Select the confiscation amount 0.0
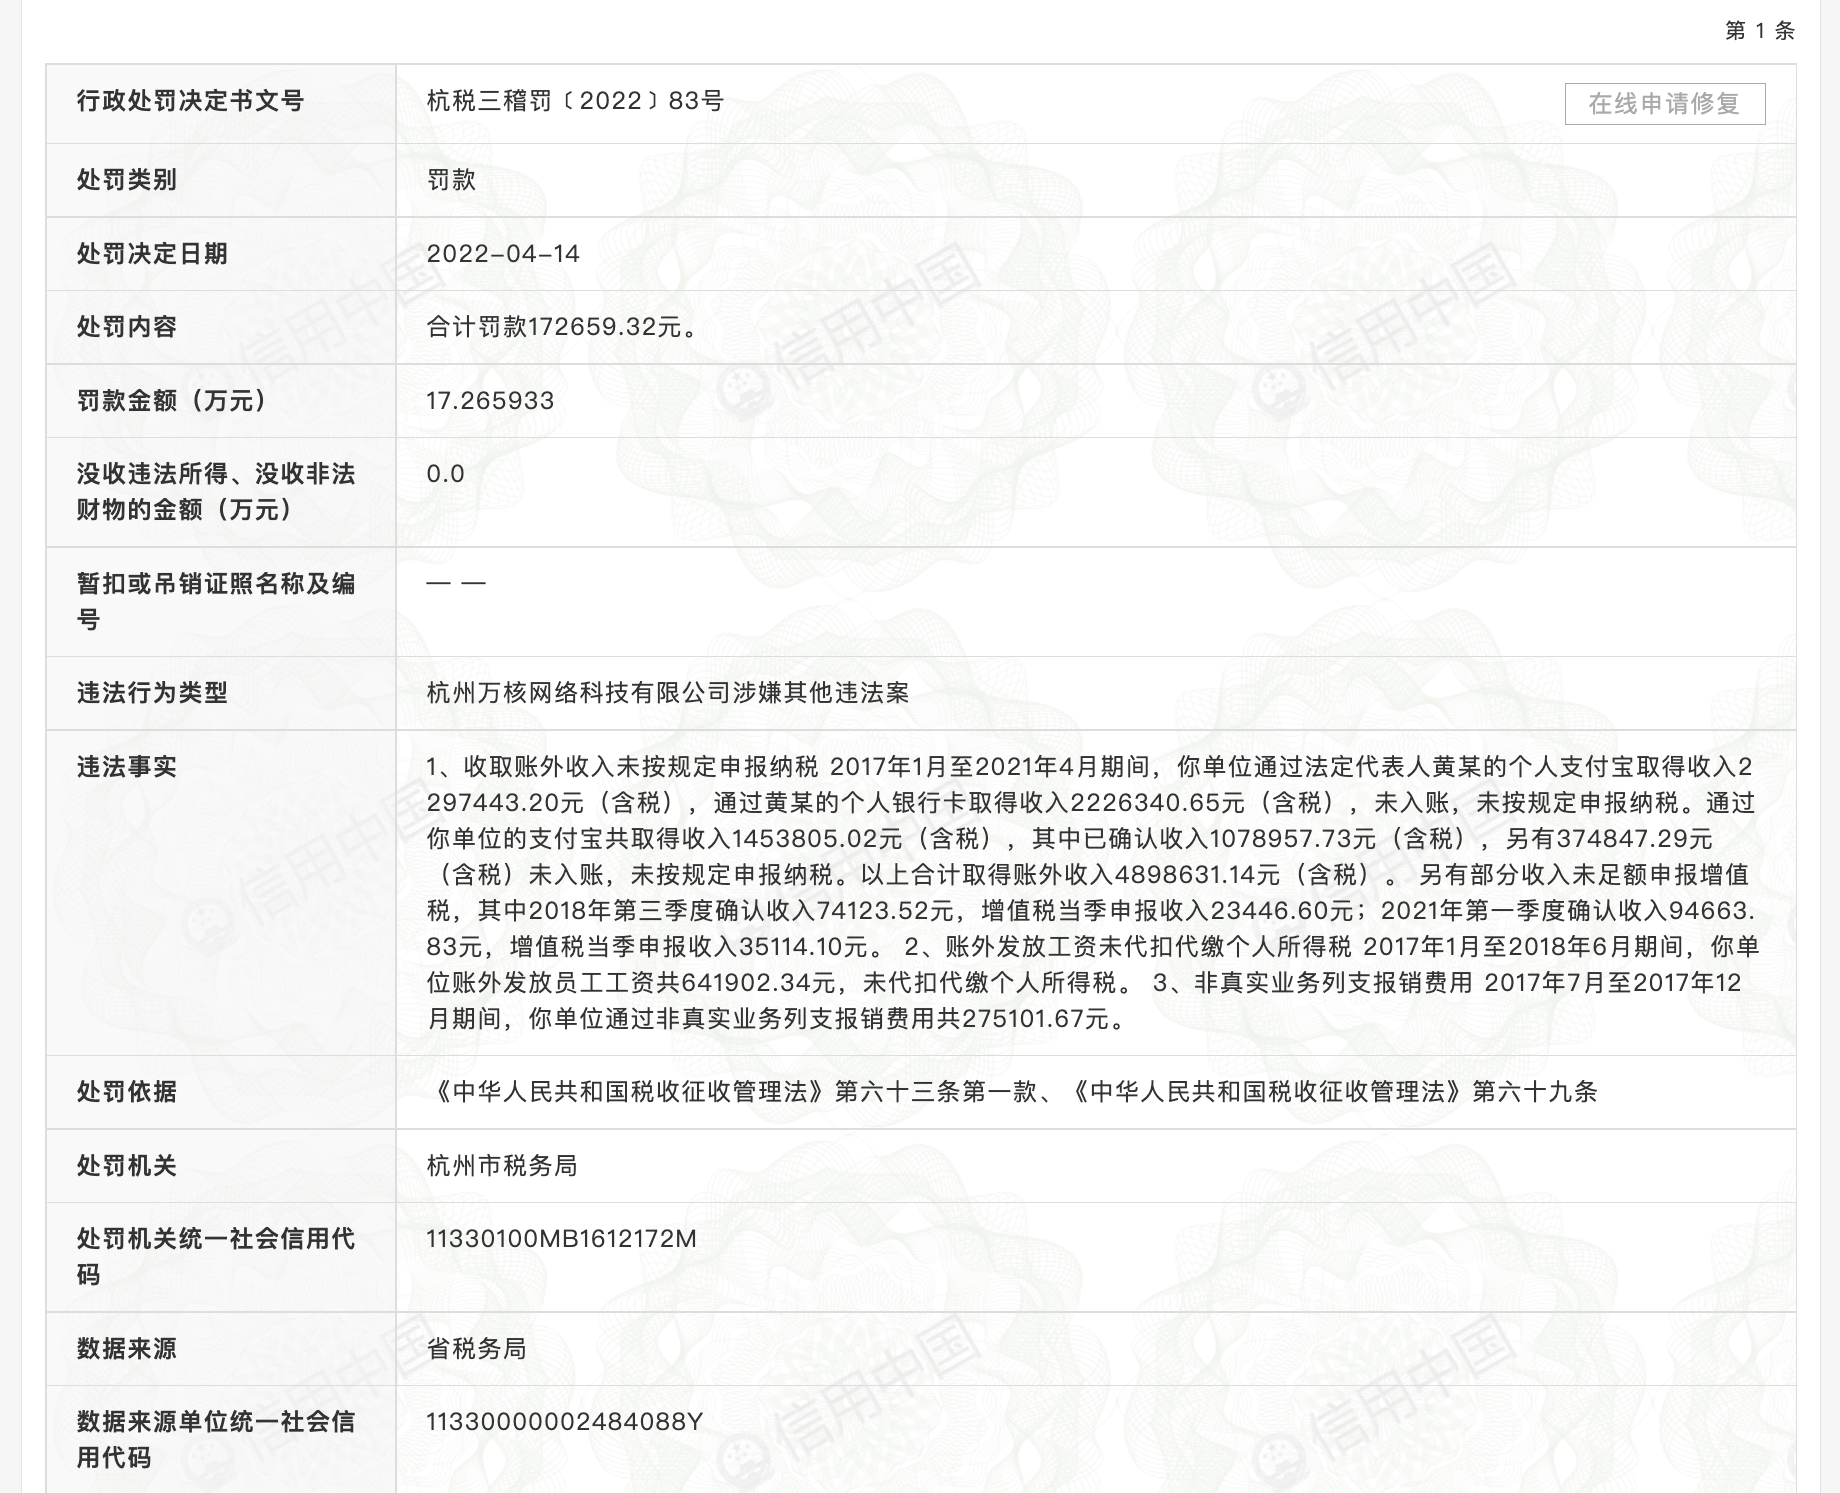The image size is (1840, 1493). [x=445, y=474]
